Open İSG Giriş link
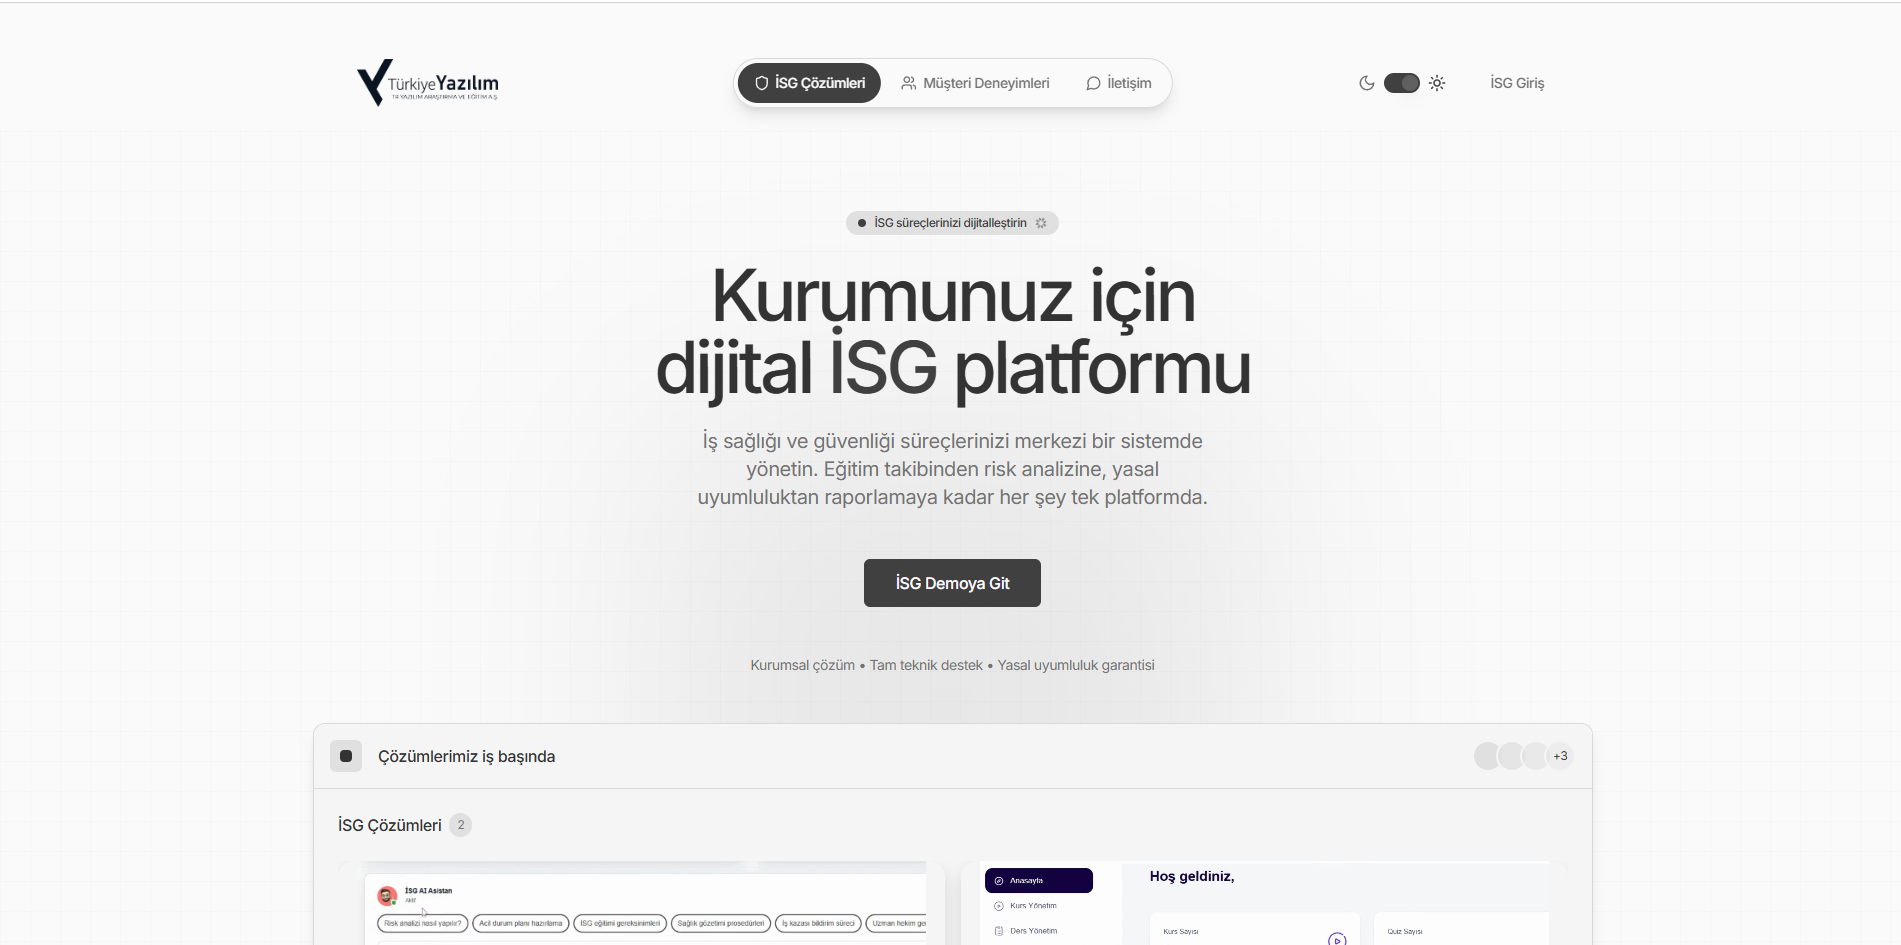The image size is (1901, 945). tap(1516, 83)
